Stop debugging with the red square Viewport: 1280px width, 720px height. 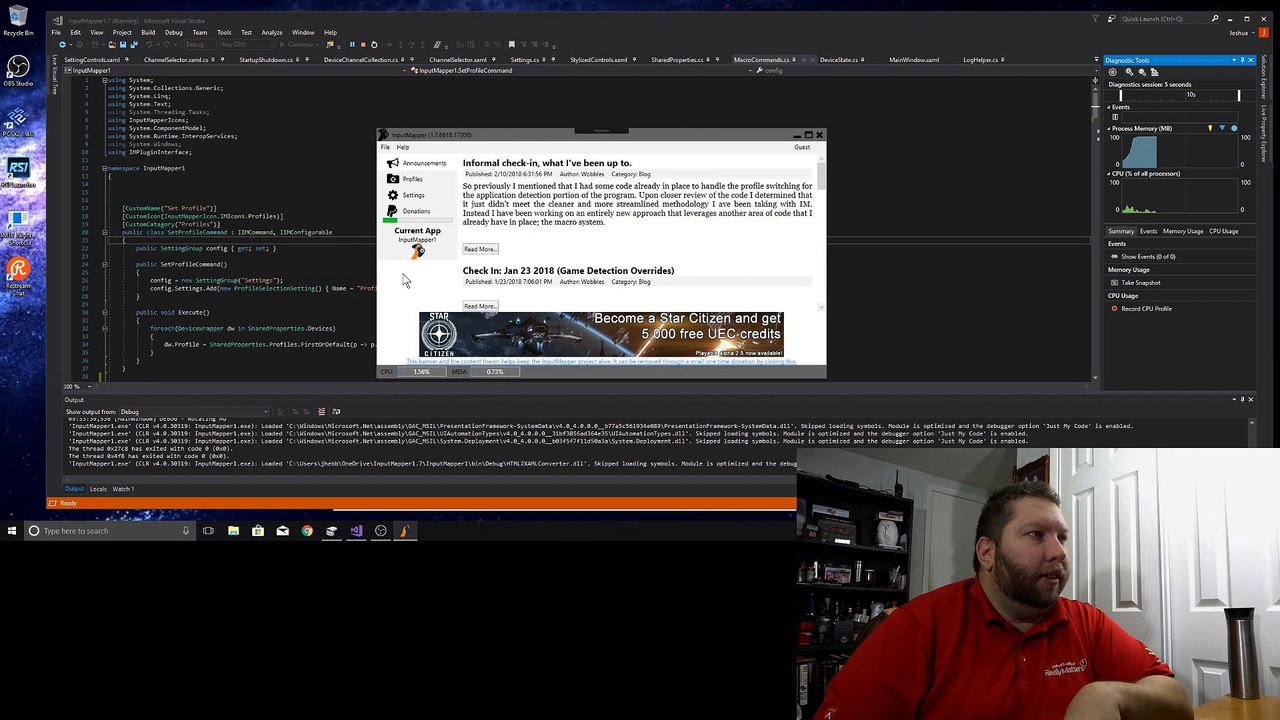pyautogui.click(x=363, y=44)
